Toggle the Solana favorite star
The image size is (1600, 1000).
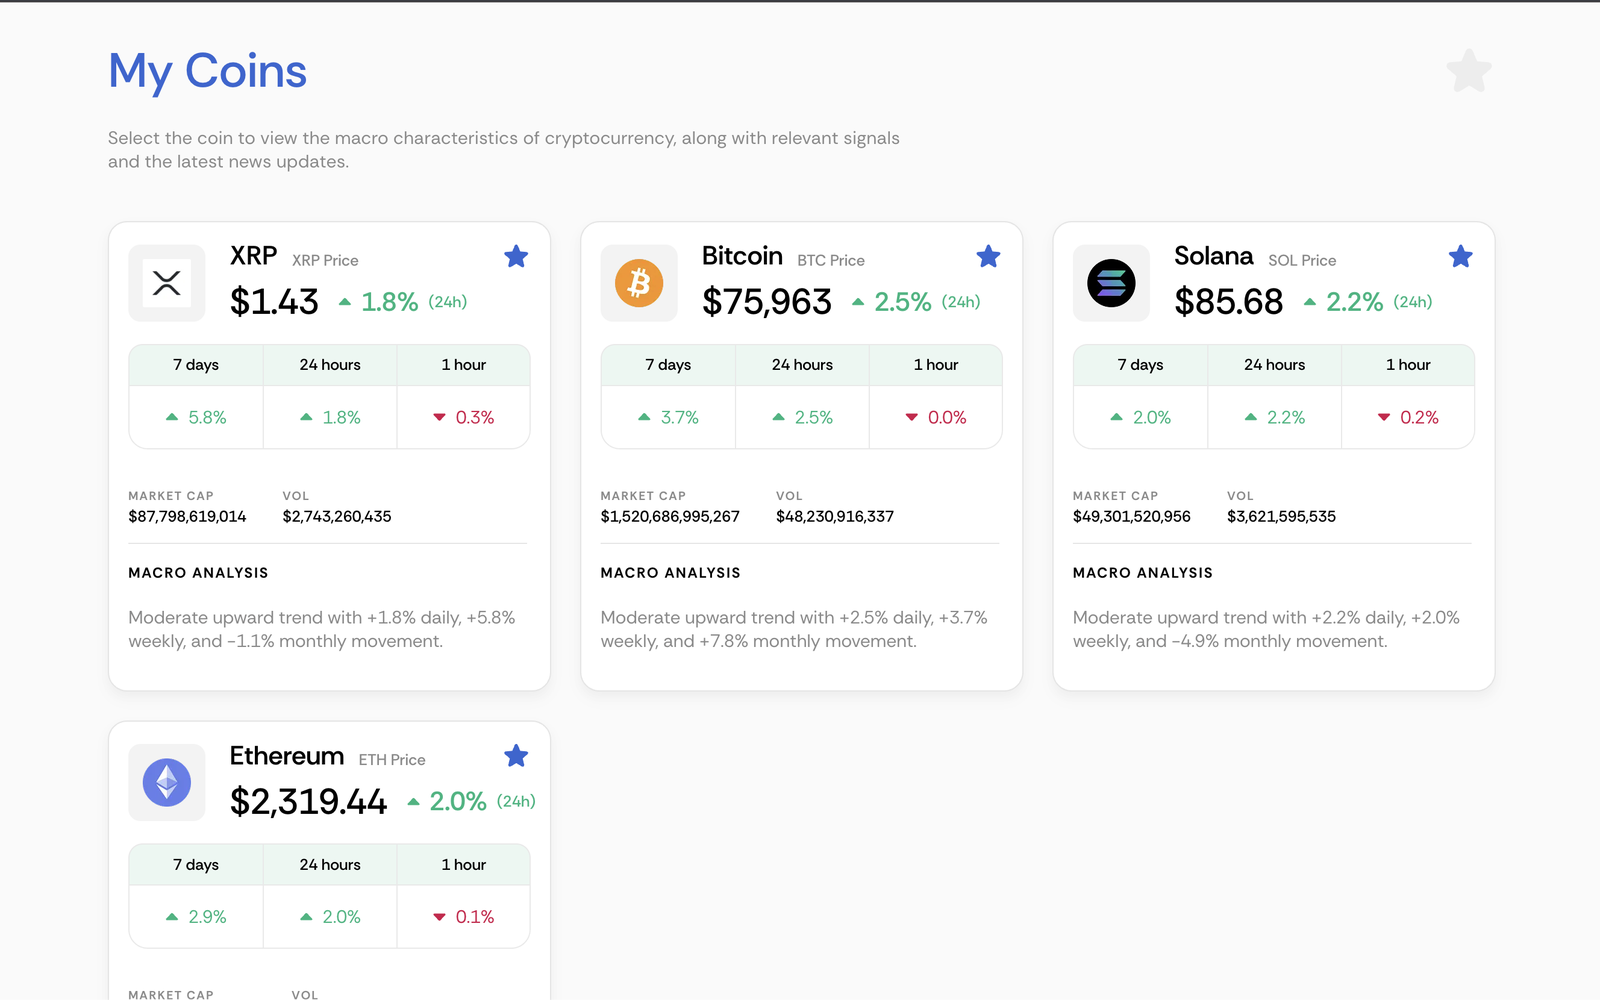click(x=1461, y=257)
